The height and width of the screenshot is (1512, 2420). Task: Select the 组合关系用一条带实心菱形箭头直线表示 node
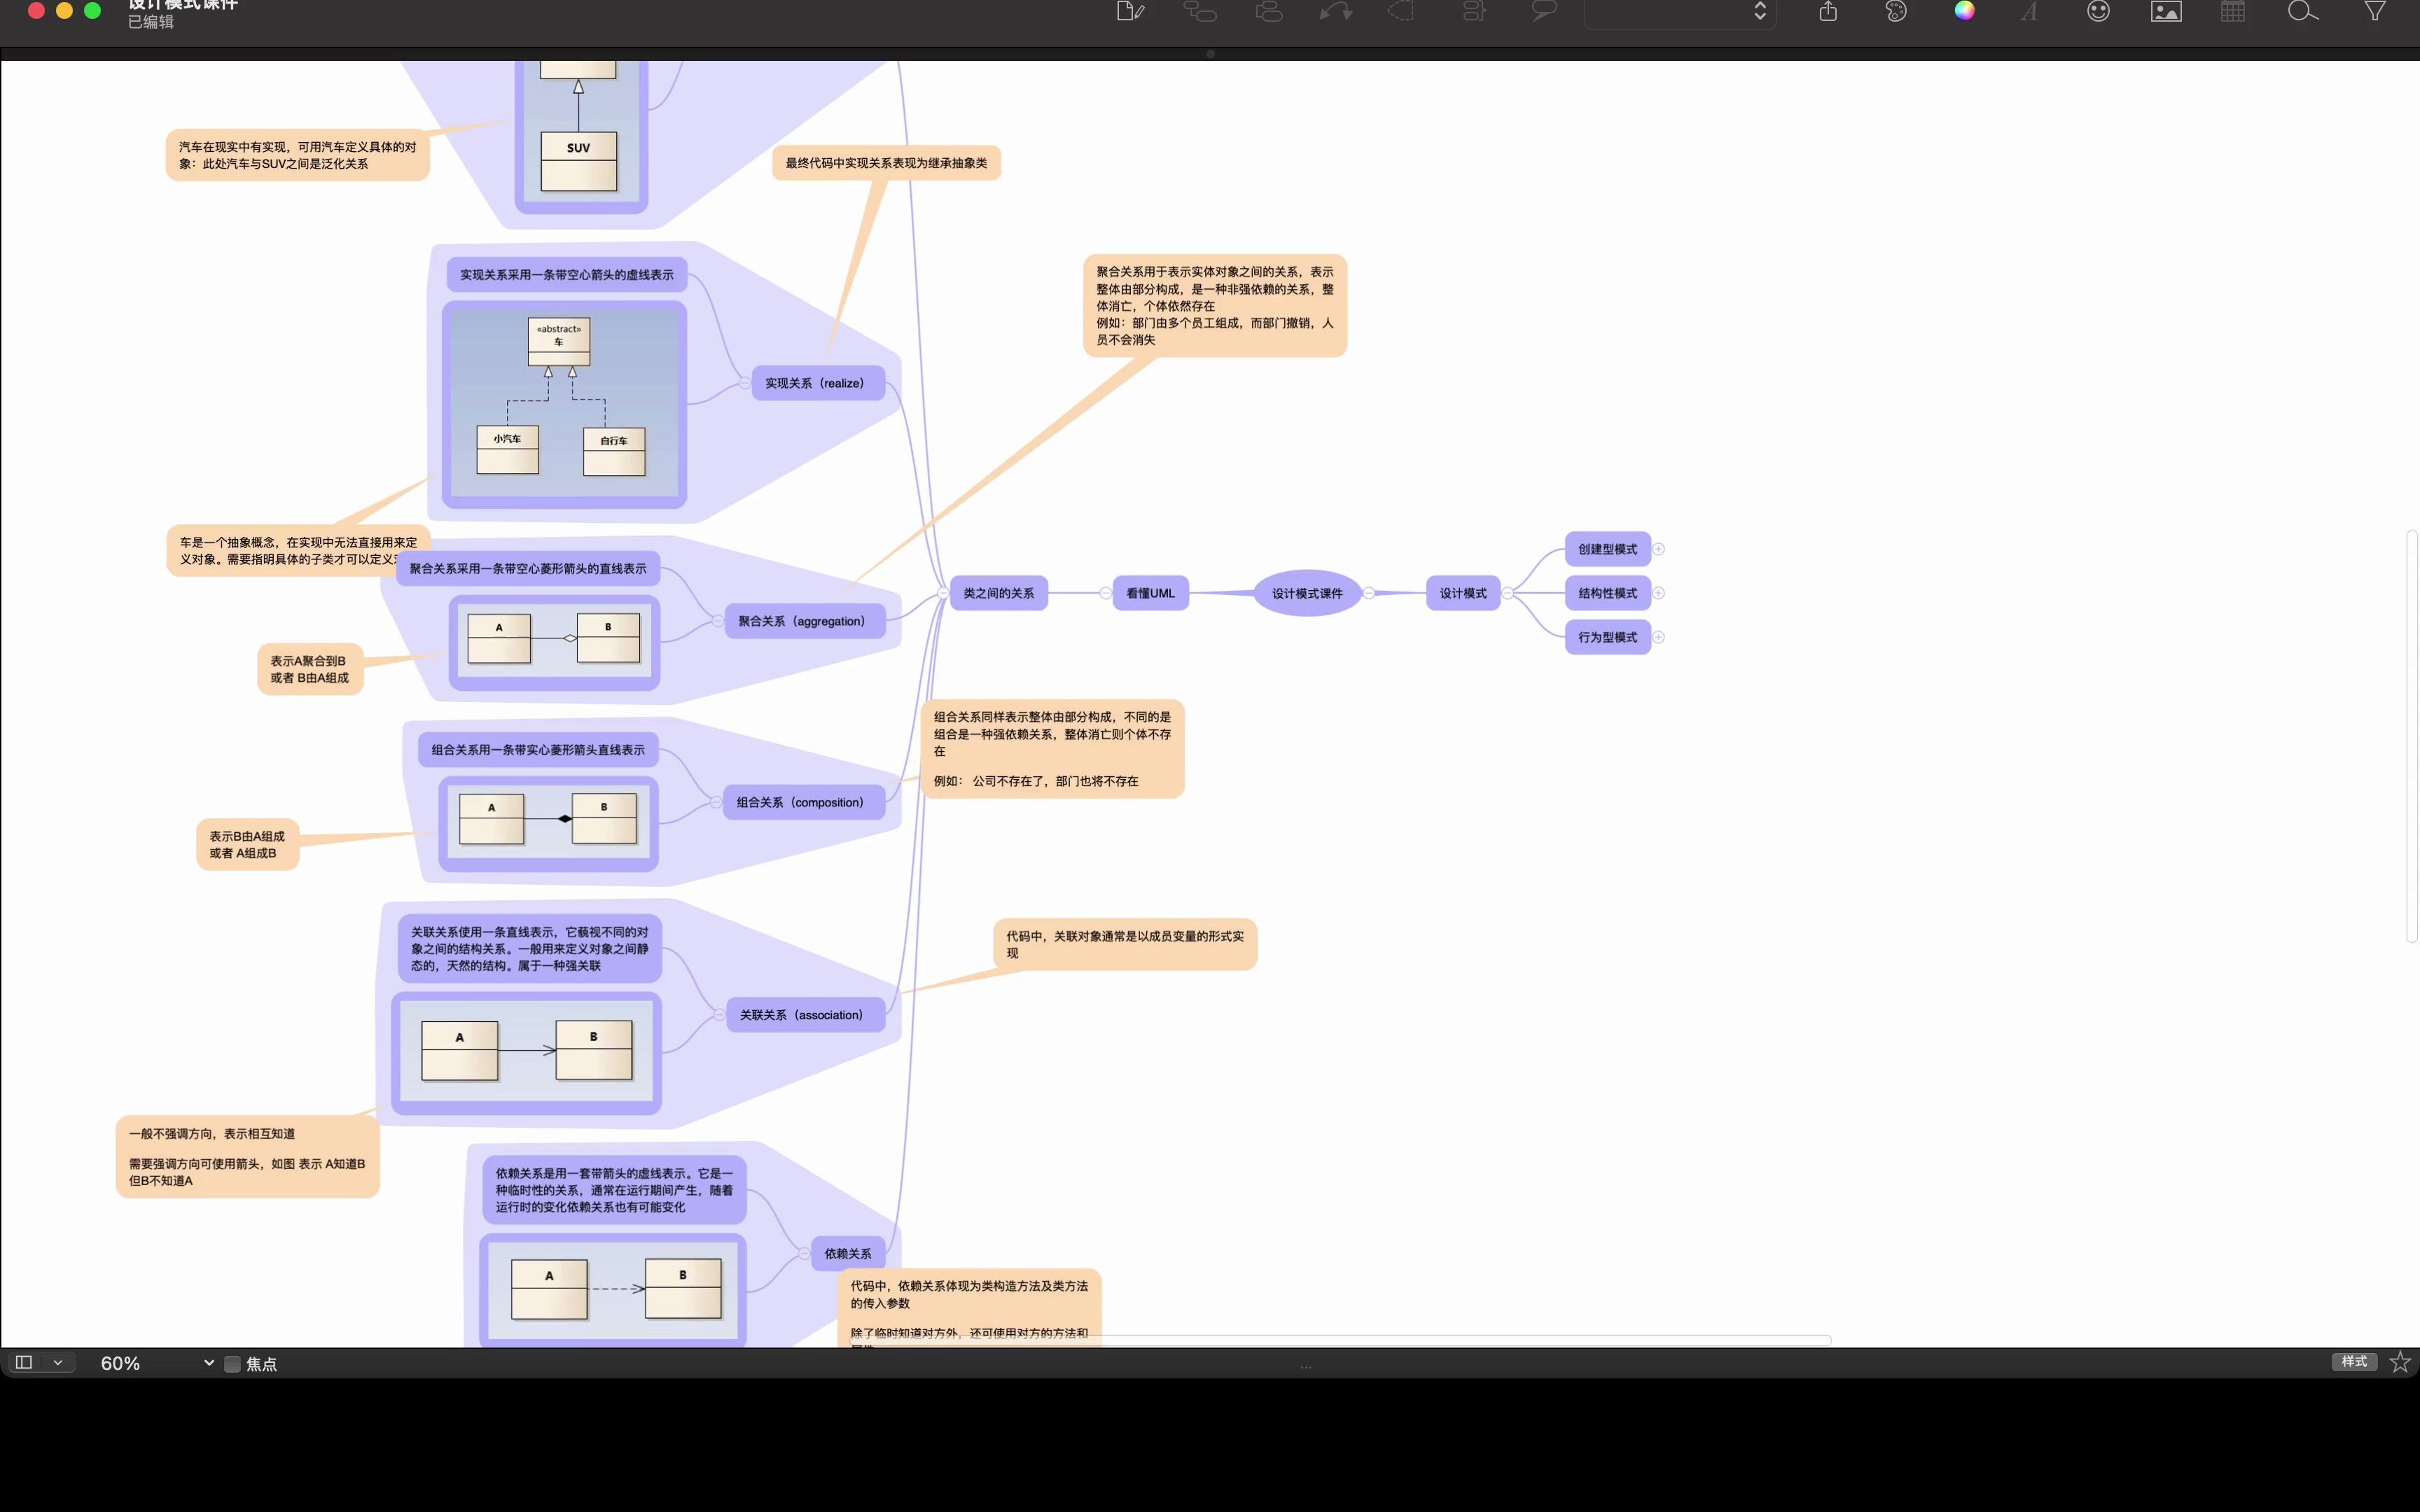click(x=538, y=750)
